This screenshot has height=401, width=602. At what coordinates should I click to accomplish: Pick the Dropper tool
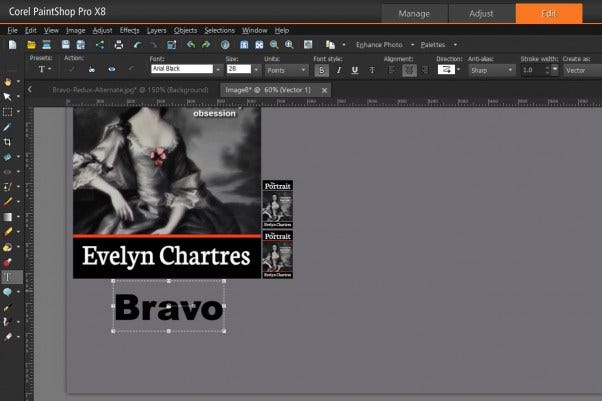[8, 127]
